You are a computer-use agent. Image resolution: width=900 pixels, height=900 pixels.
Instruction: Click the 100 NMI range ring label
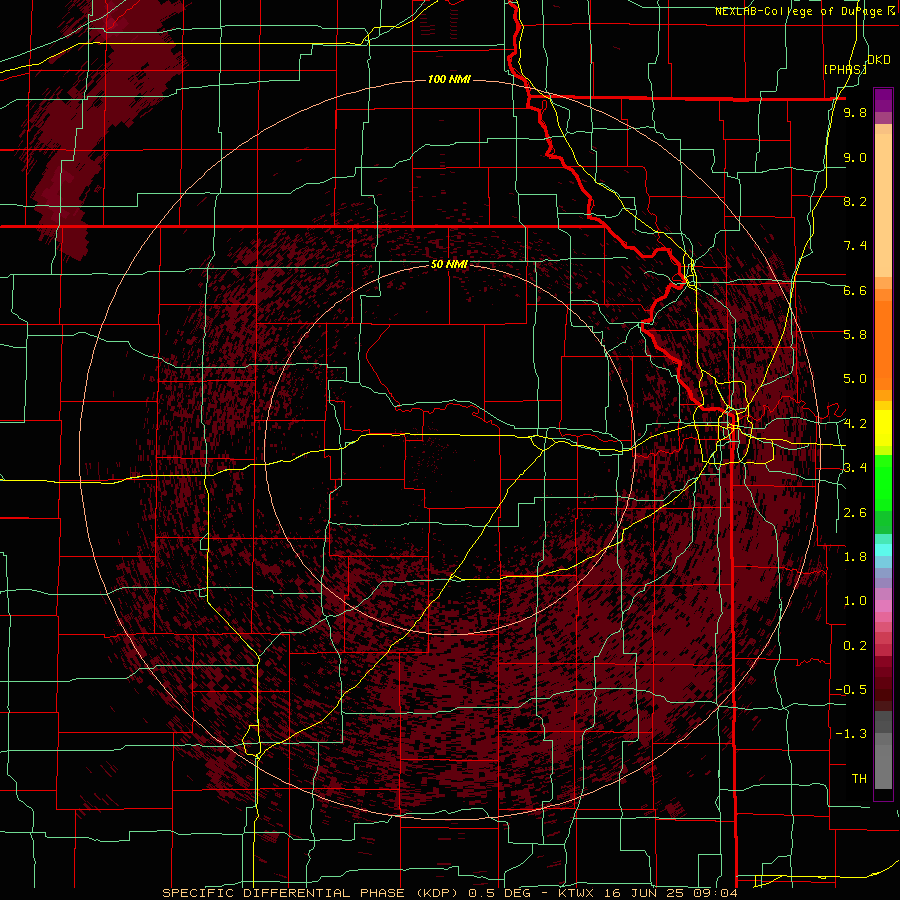coord(449,79)
